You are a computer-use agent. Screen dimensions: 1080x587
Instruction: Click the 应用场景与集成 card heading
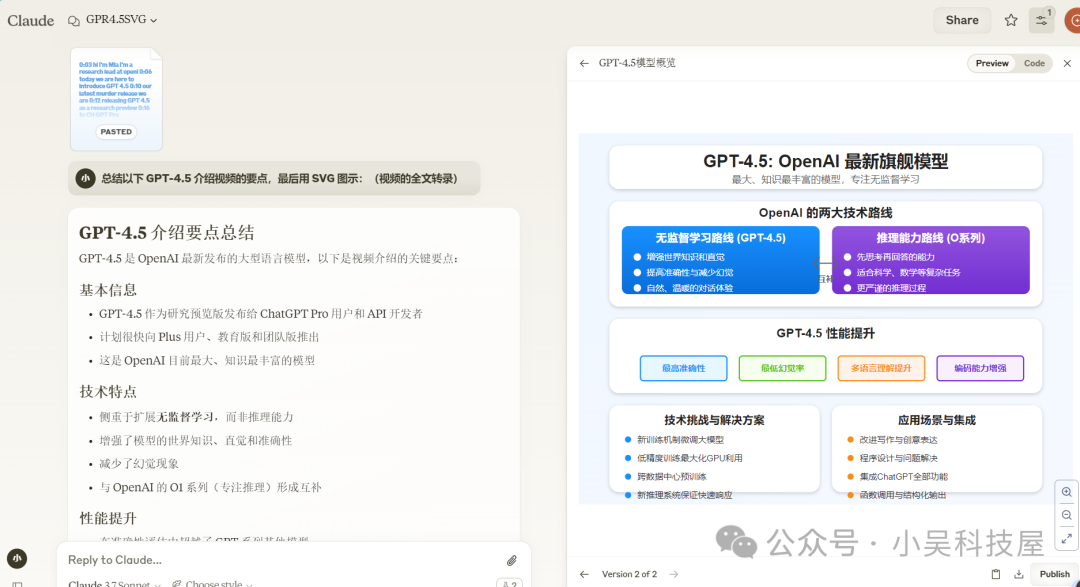tap(937, 420)
